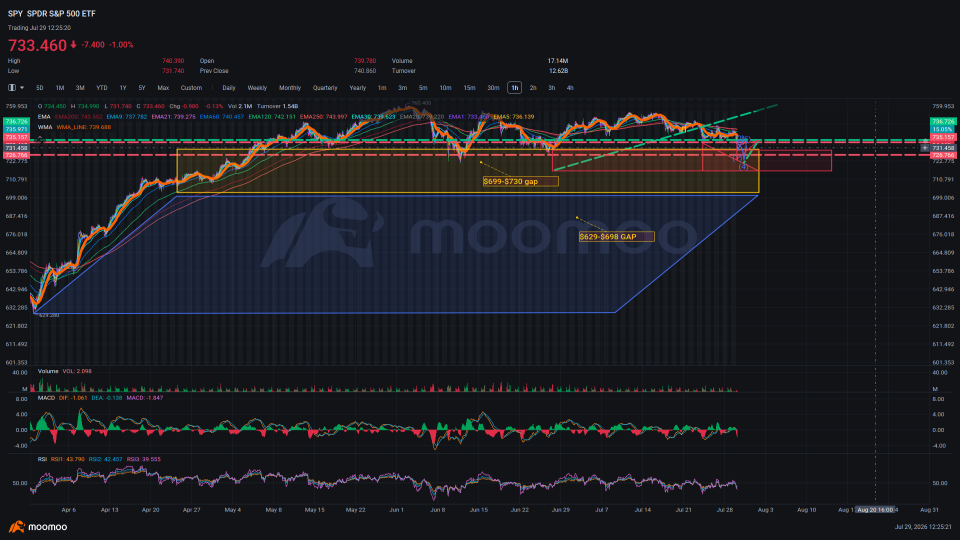
Task: Select the 5D range
Action: click(39, 88)
